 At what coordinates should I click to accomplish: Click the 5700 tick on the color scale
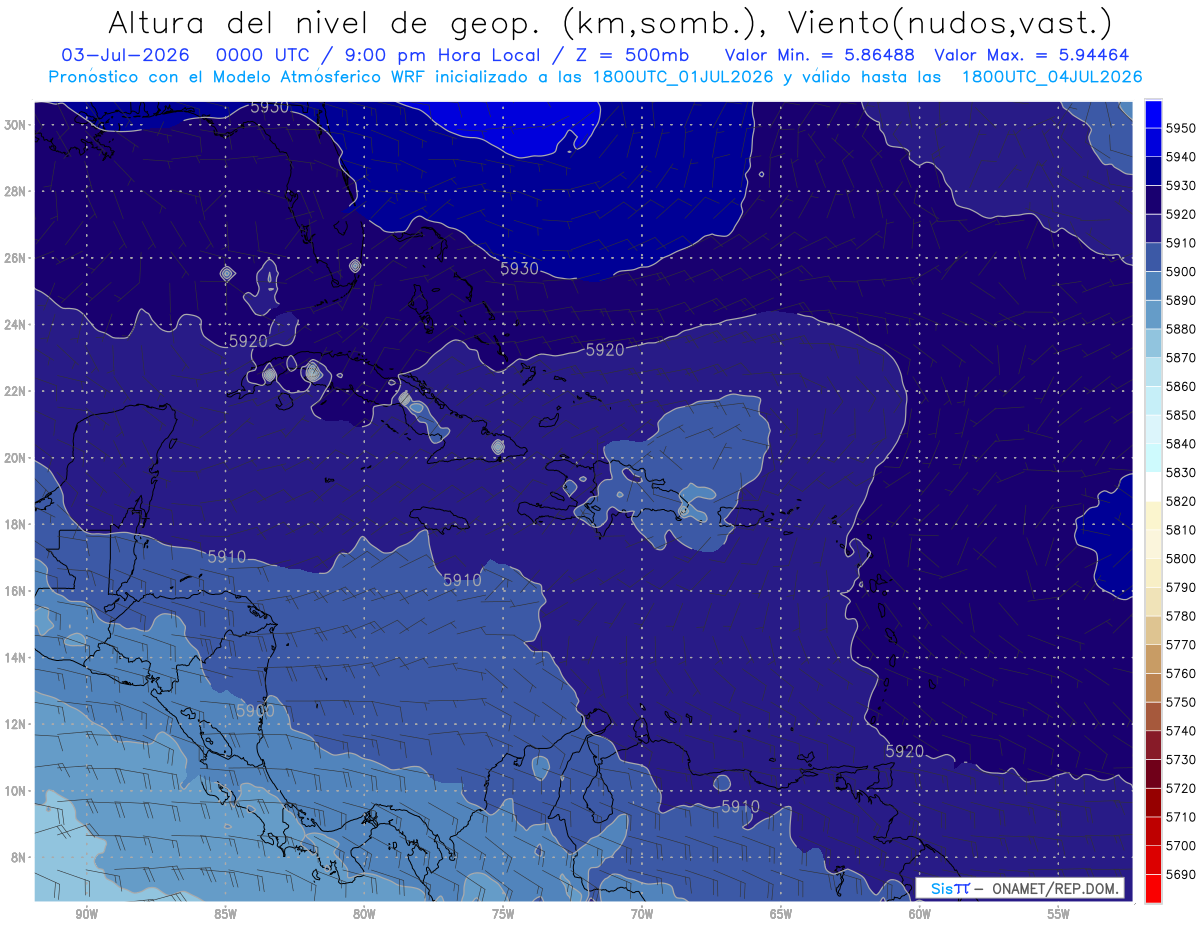(1181, 846)
